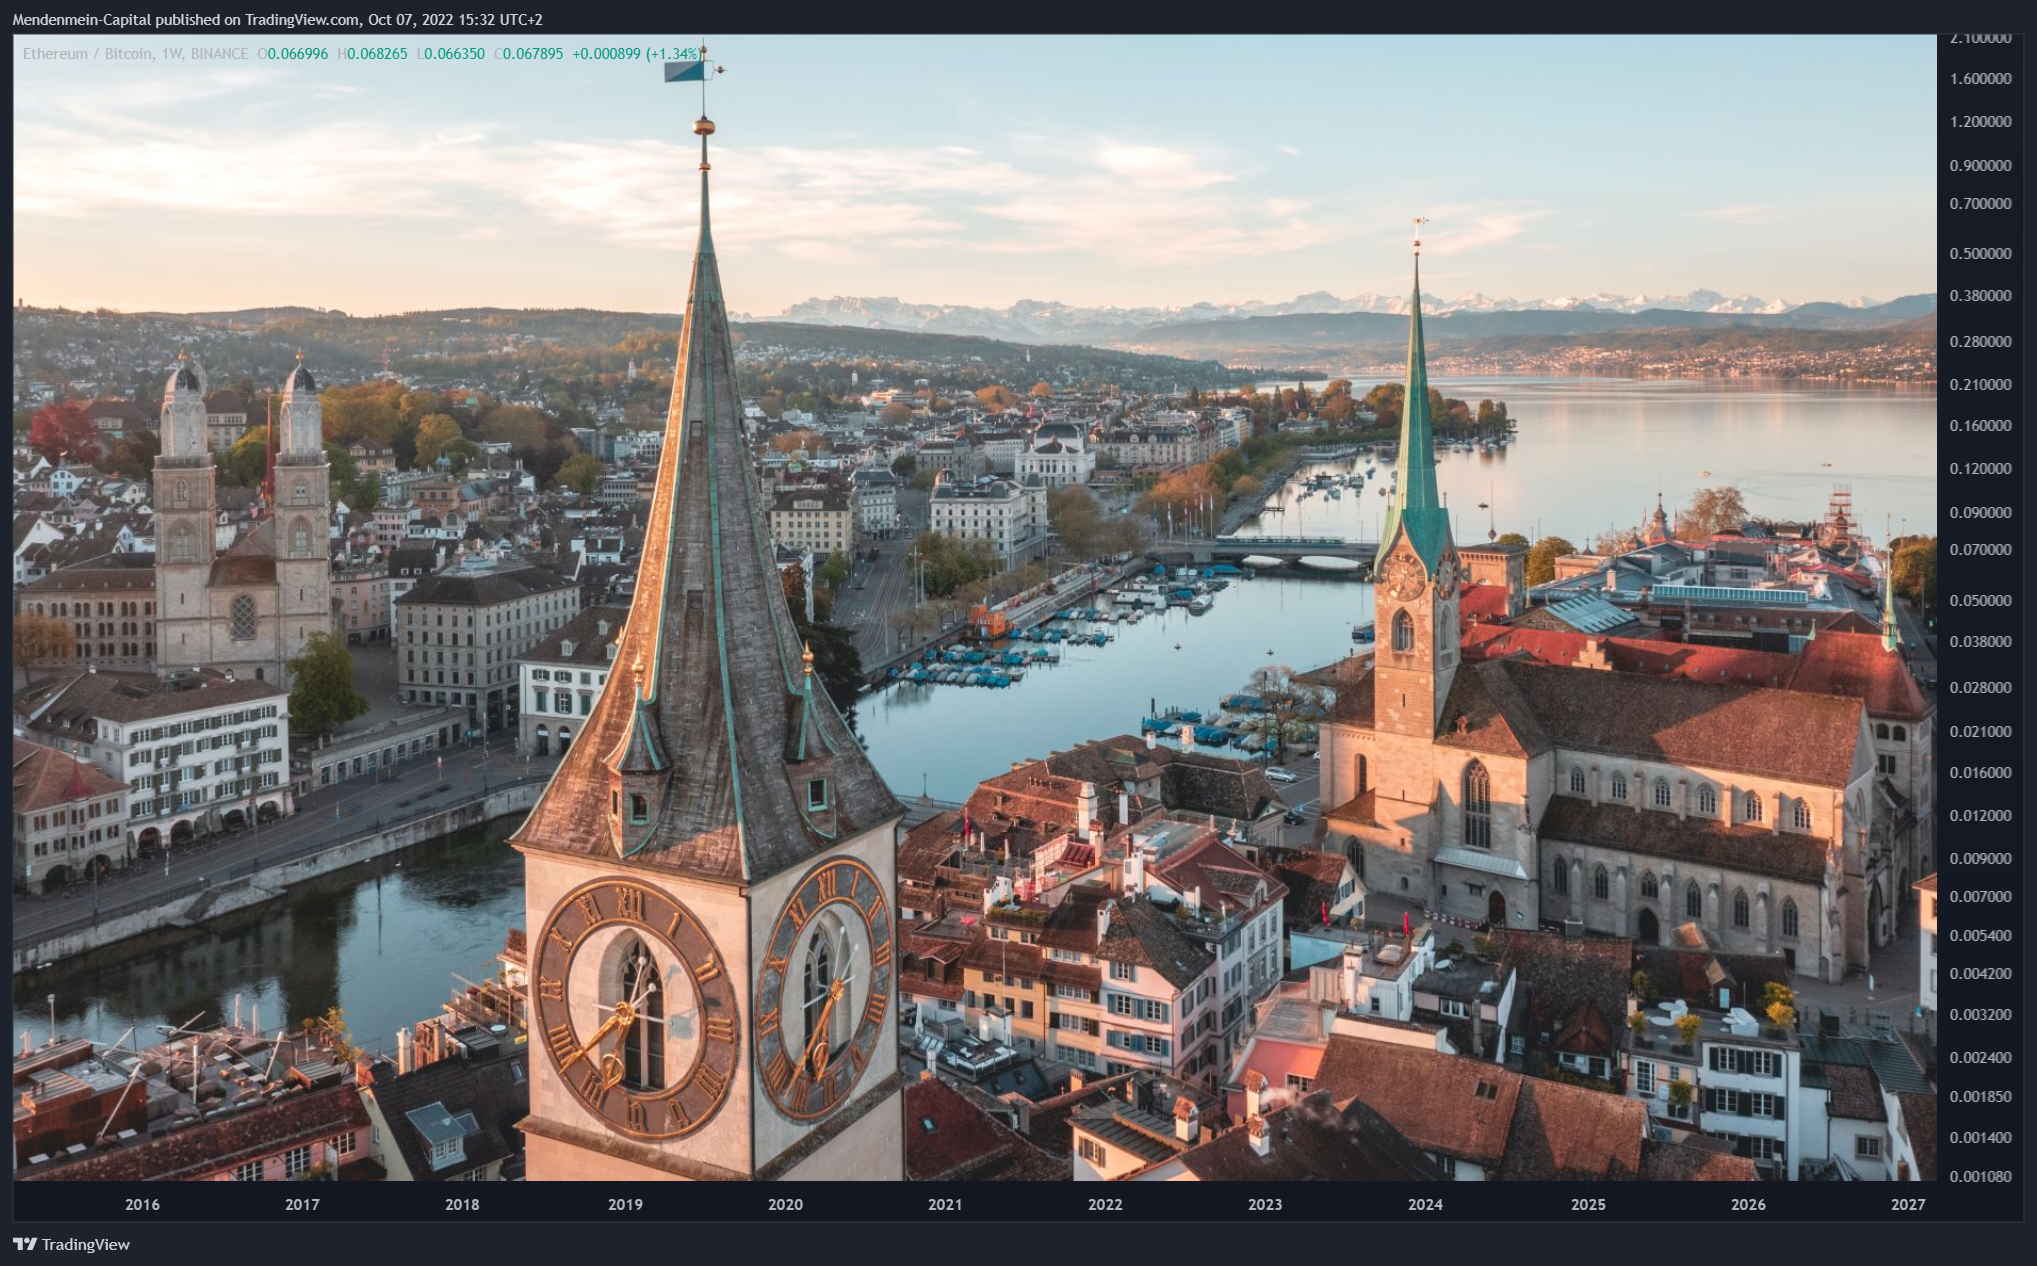Click price axis label 0.009000
Image resolution: width=2037 pixels, height=1266 pixels.
1980,858
